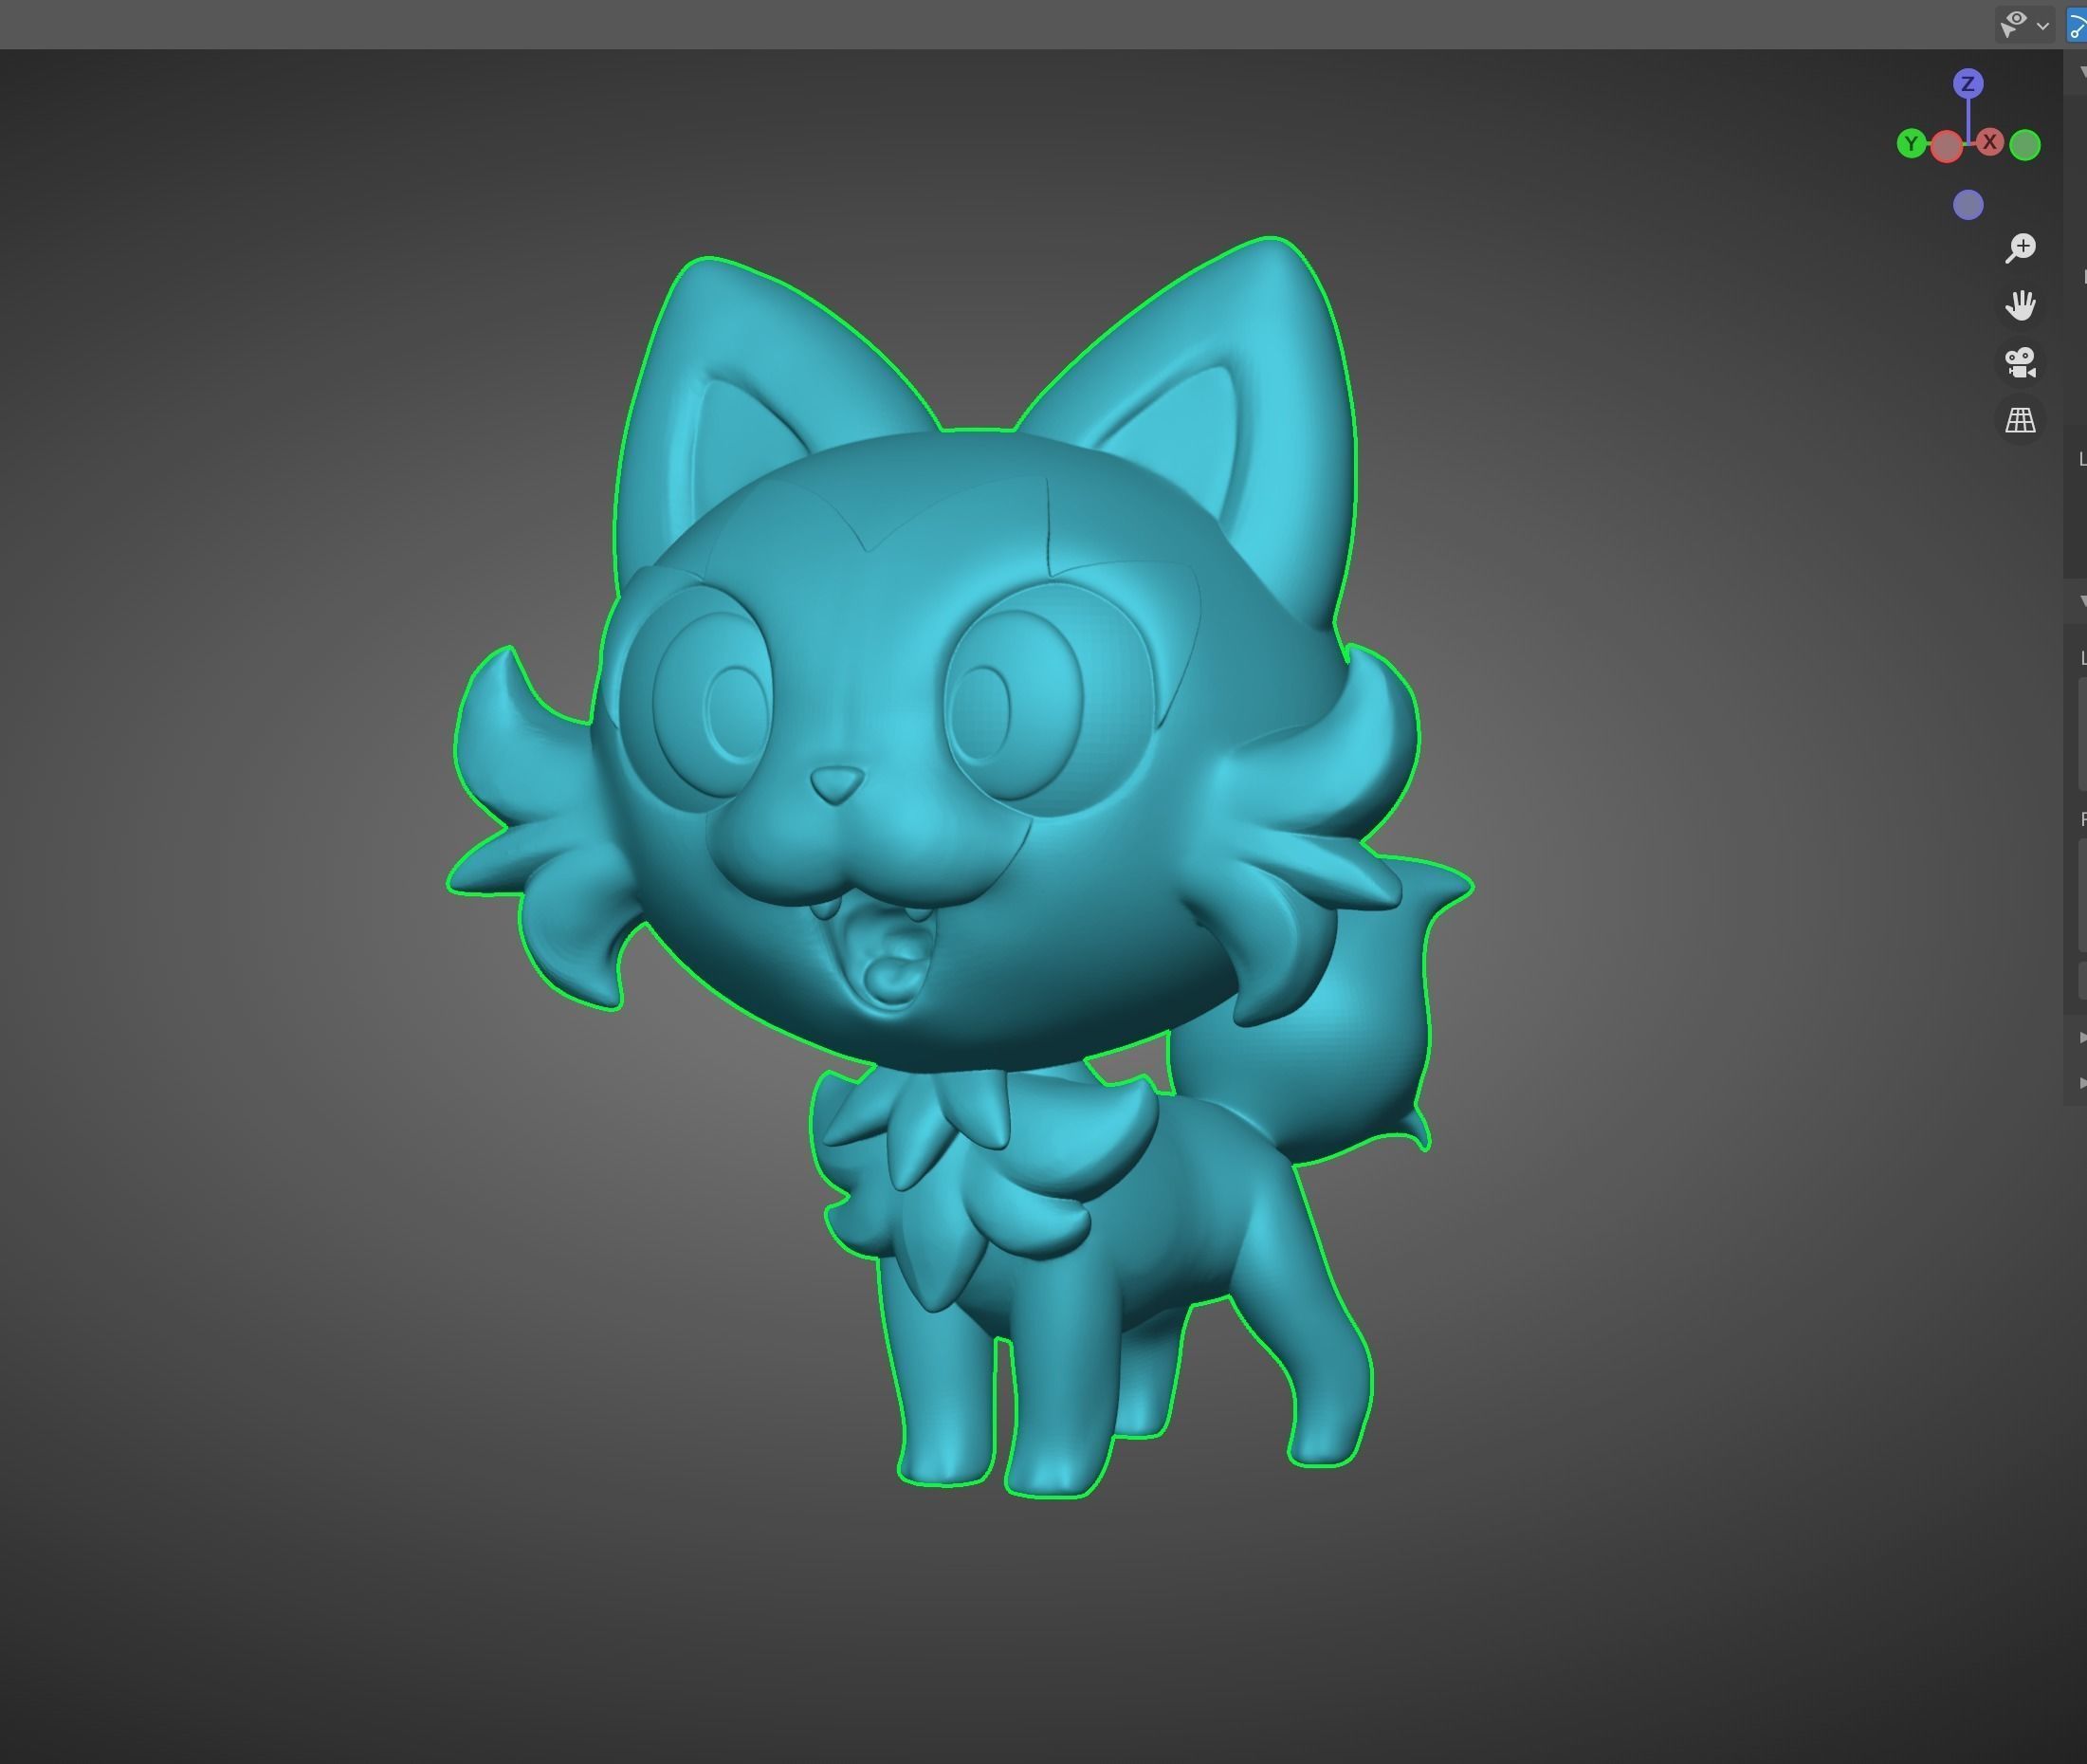Screen dimensions: 2087x1764
Task: Snap view to the Z axis
Action: click(x=1968, y=83)
